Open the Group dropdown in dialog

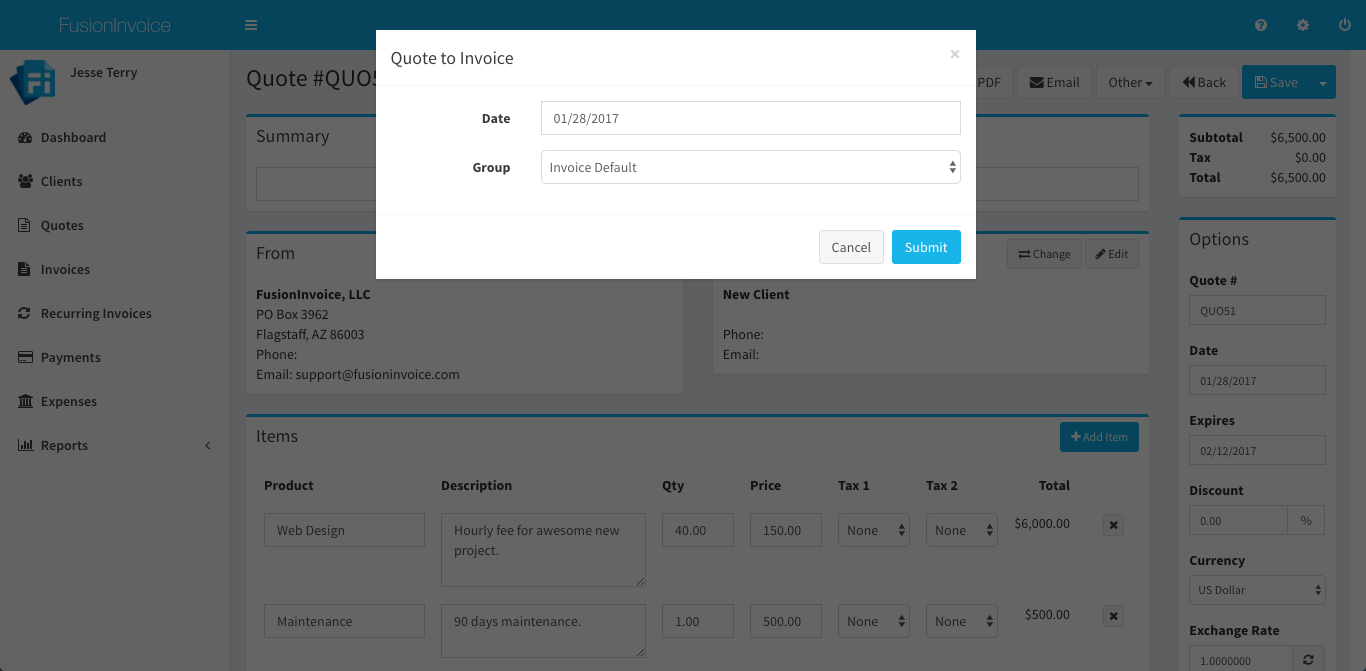[750, 167]
